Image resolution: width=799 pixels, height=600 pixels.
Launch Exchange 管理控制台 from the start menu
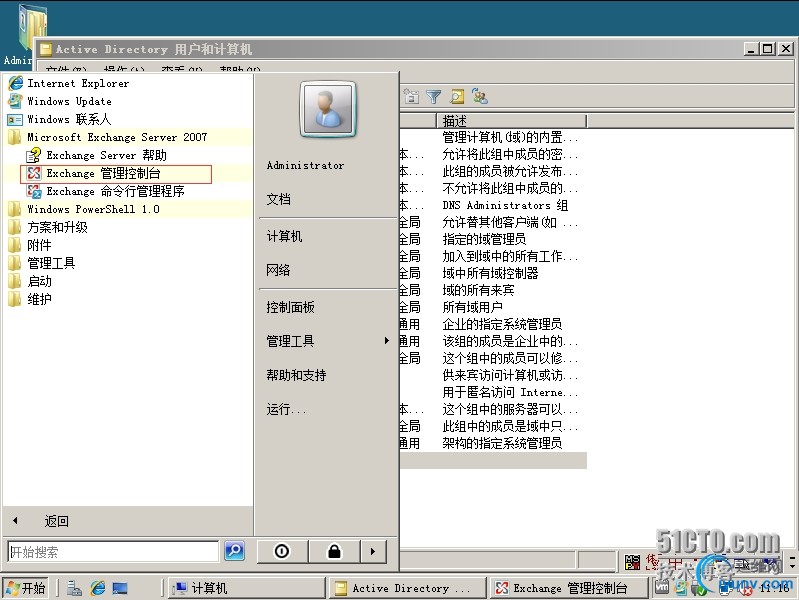(116, 174)
